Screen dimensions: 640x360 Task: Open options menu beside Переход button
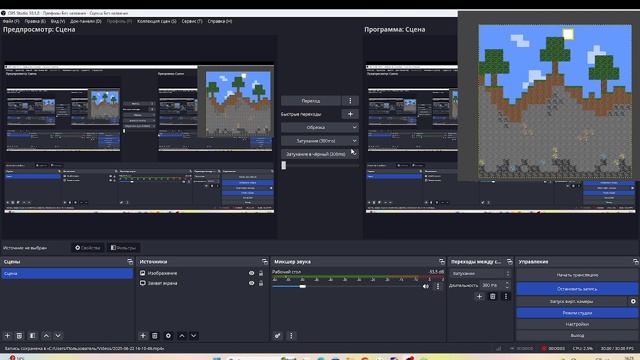tap(350, 101)
